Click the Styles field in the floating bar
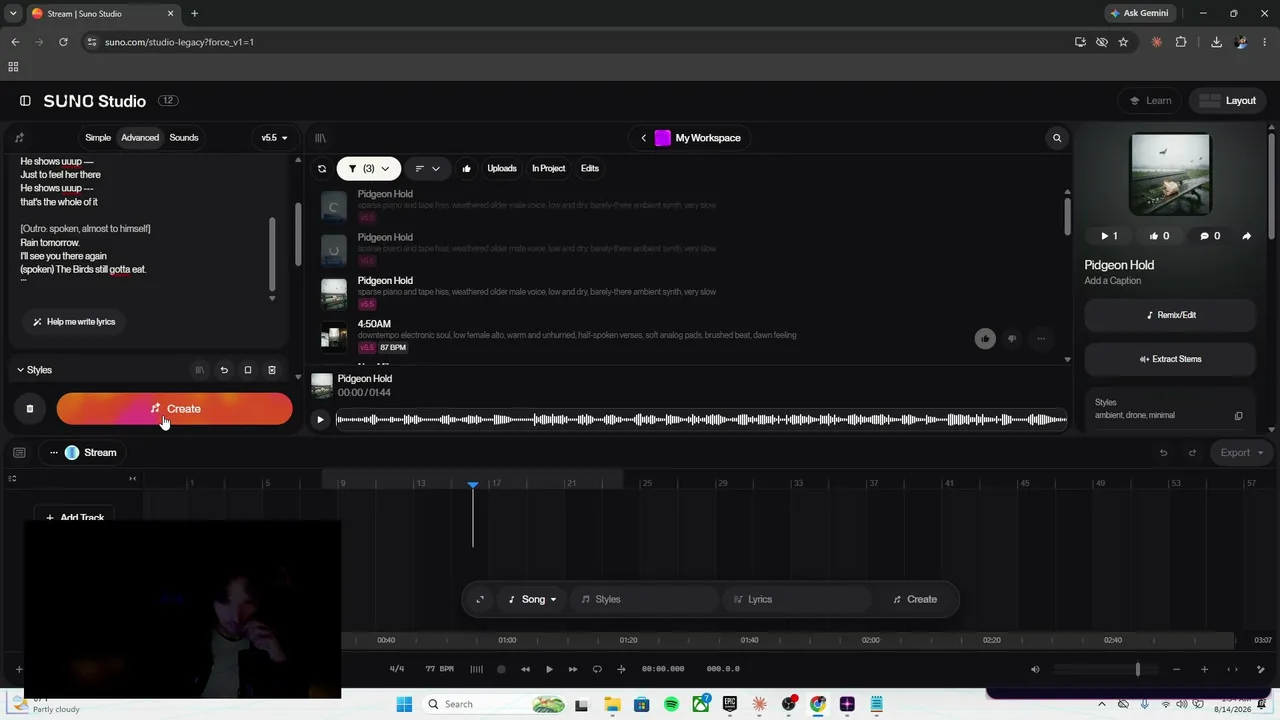 click(645, 600)
